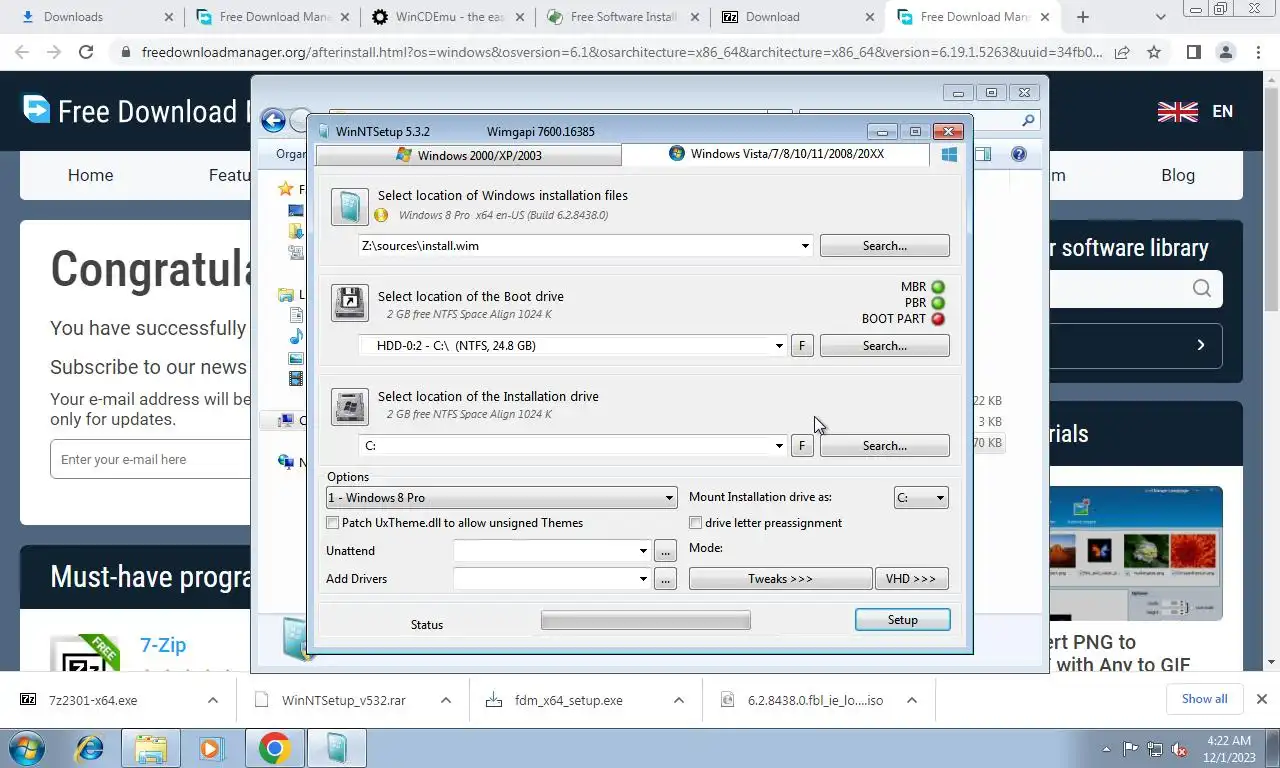Image resolution: width=1280 pixels, height=768 pixels.
Task: Click the green PBR status light
Action: (938, 303)
